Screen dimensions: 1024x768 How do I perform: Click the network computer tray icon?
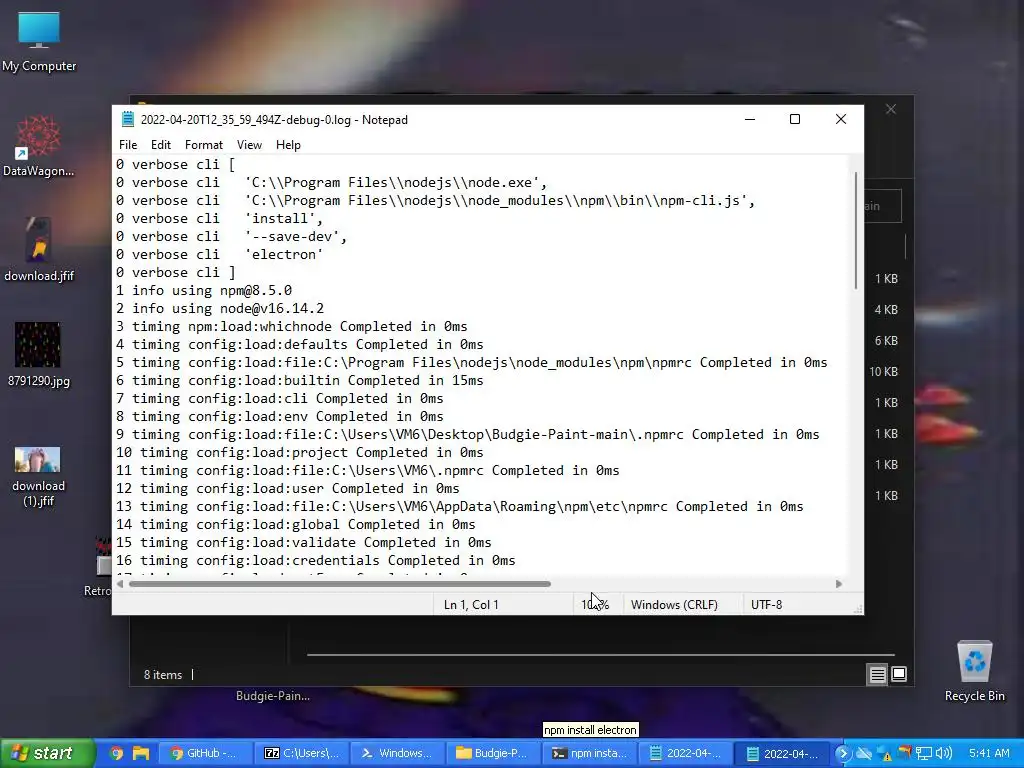pos(923,753)
